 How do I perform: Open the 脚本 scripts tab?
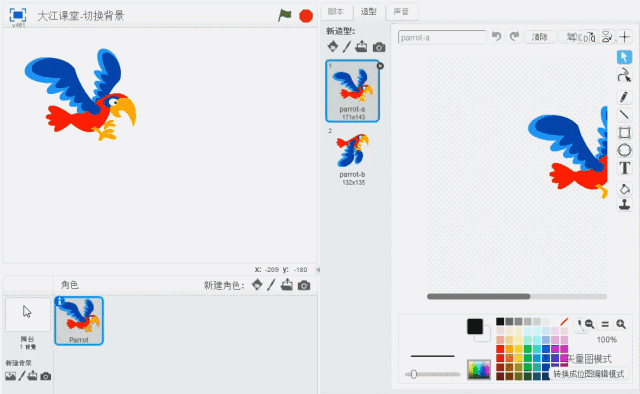tap(336, 11)
